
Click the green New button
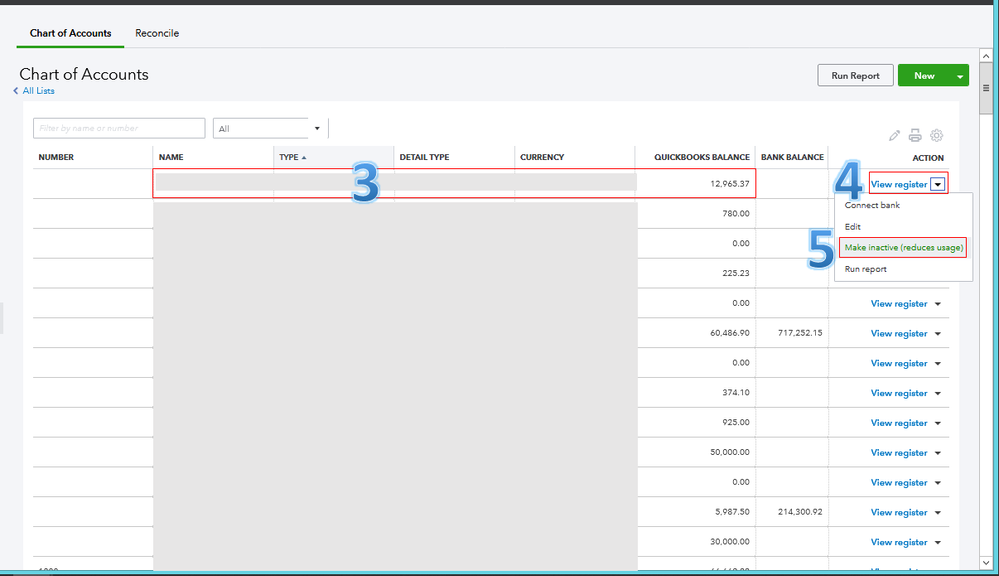(x=924, y=76)
